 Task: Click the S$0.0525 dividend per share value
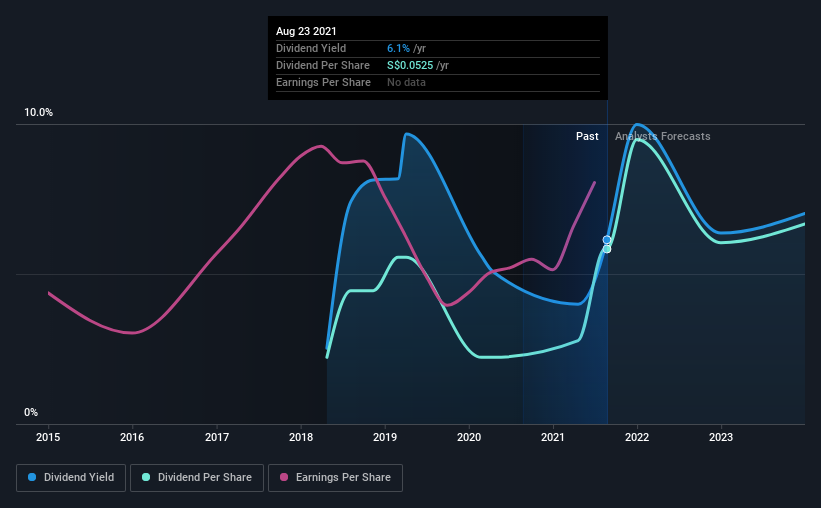click(x=410, y=65)
